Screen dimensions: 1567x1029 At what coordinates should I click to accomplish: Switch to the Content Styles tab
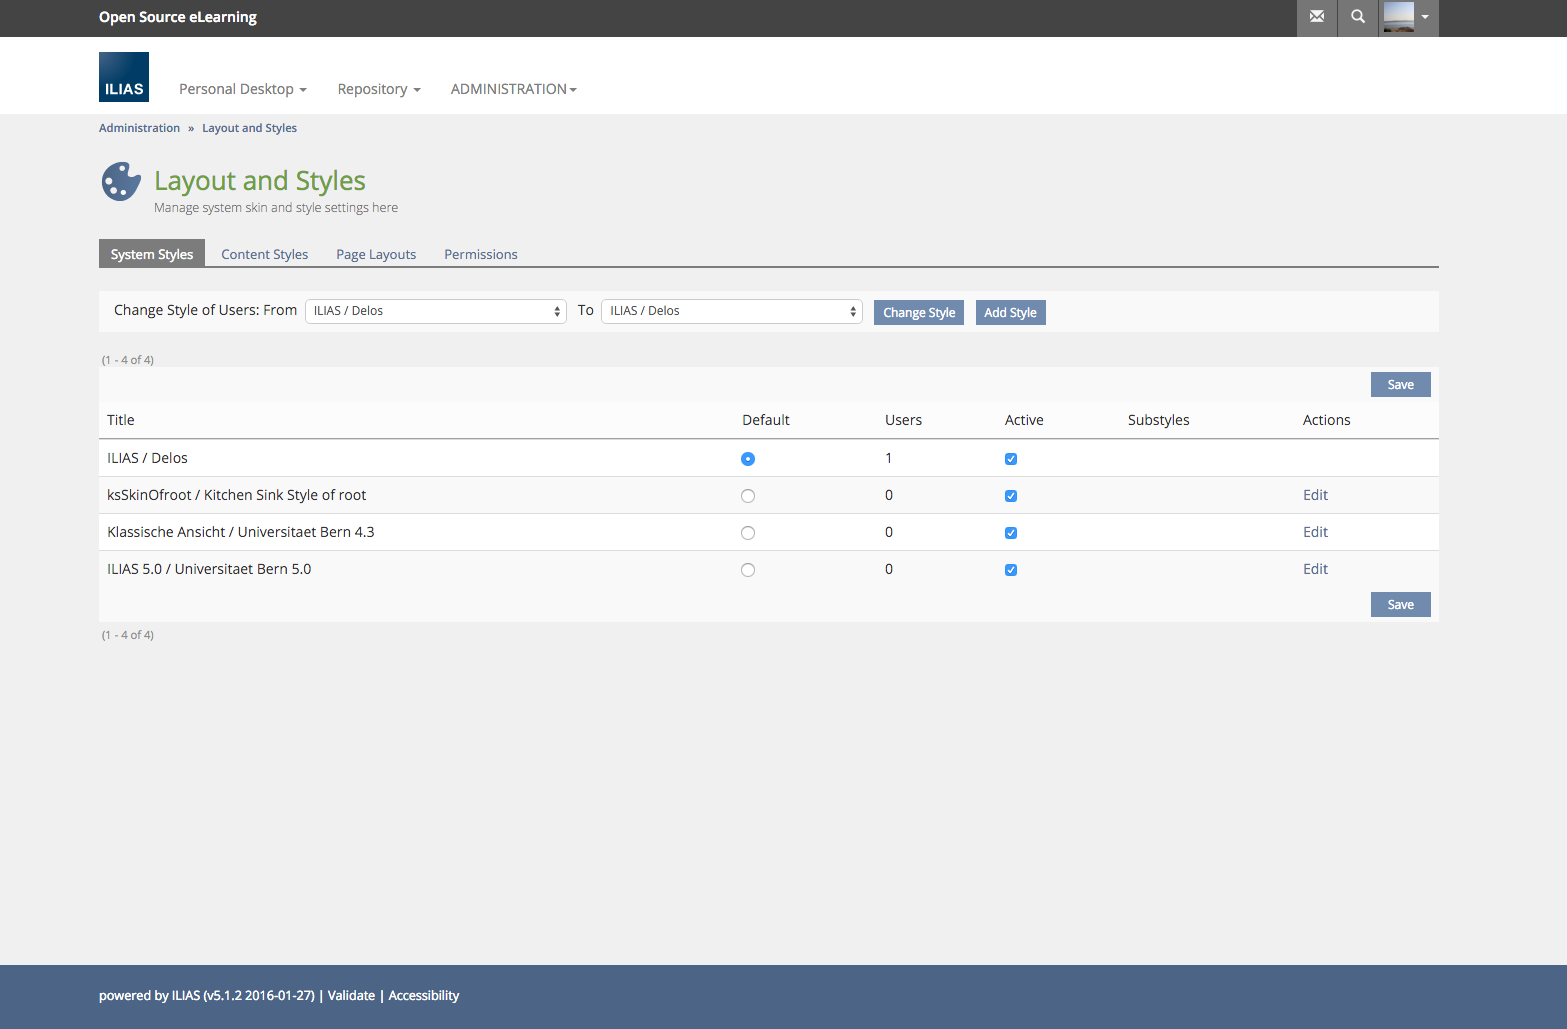coord(264,254)
